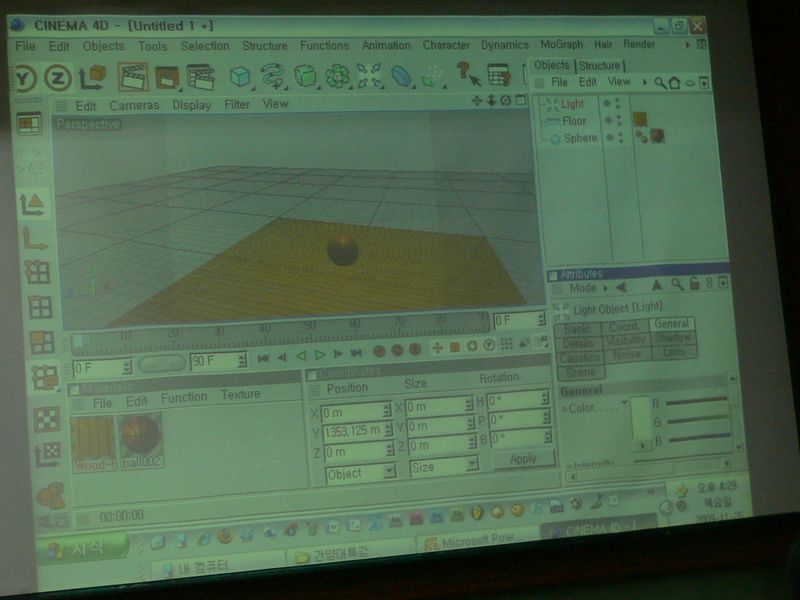Click the Apply button in Coordinates

click(x=523, y=459)
